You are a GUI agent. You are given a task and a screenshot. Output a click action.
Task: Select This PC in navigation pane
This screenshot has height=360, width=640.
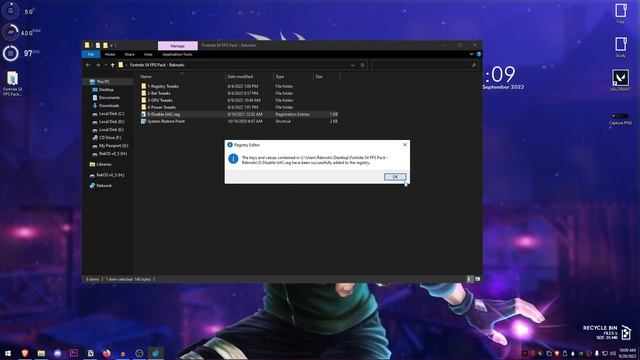100,82
